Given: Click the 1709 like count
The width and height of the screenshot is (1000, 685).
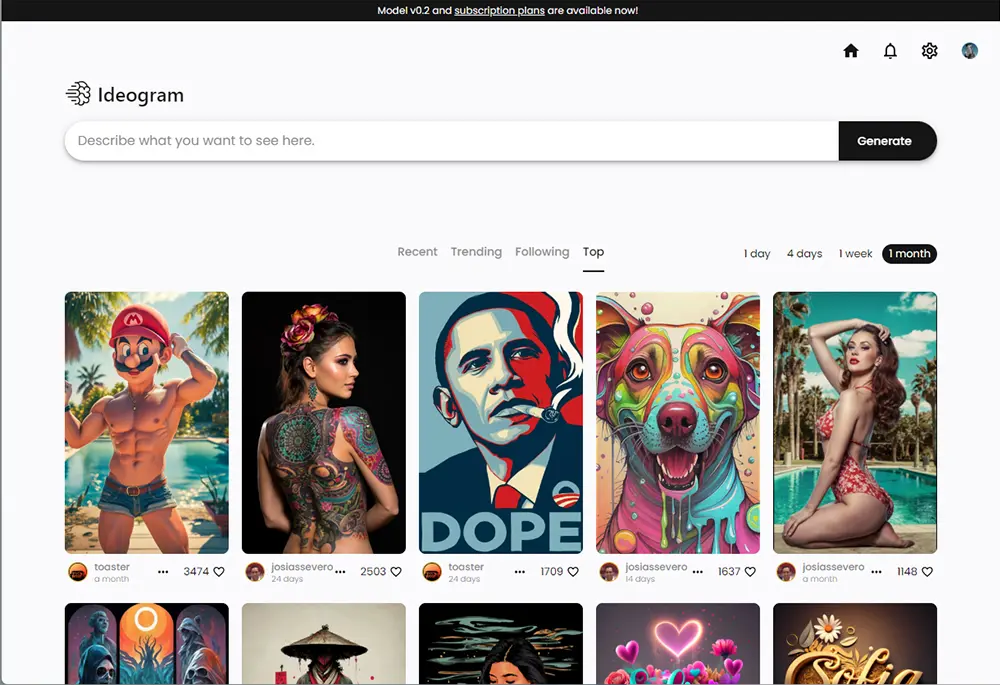Looking at the screenshot, I should click(552, 571).
